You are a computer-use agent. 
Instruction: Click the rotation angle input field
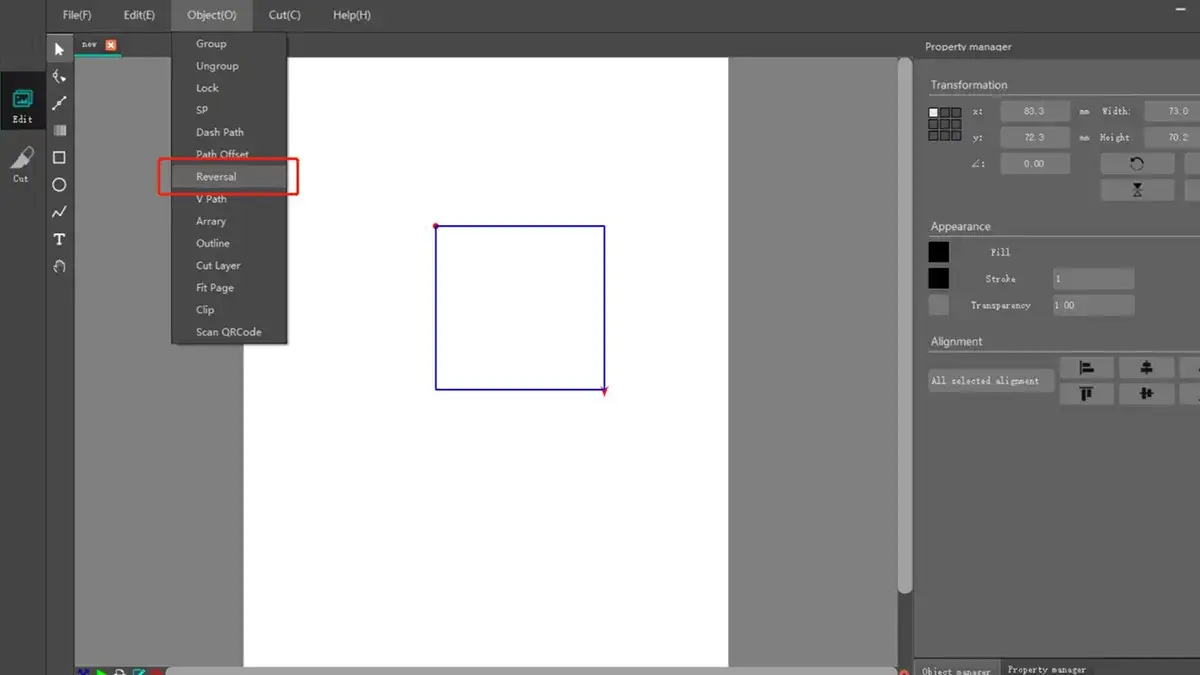[1034, 163]
